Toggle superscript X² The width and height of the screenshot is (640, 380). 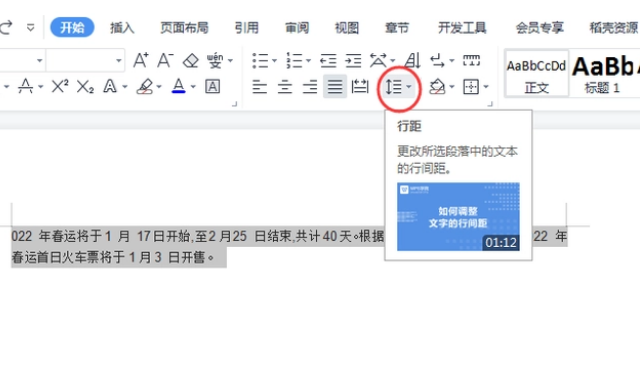click(x=60, y=86)
